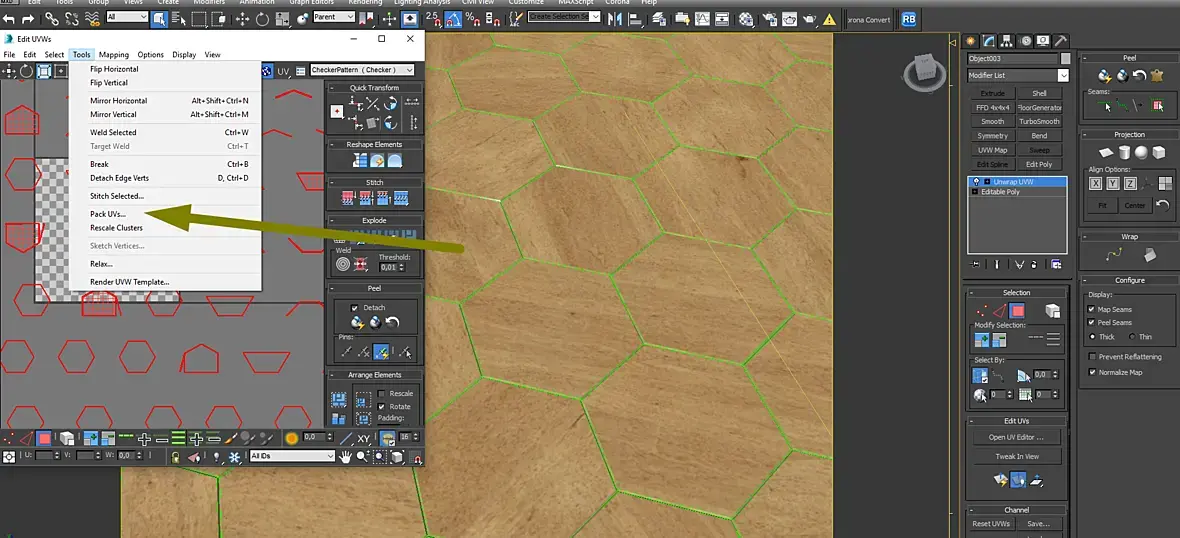Viewport: 1180px width, 538px height.
Task: Enable the Rescale checkbox
Action: point(382,394)
